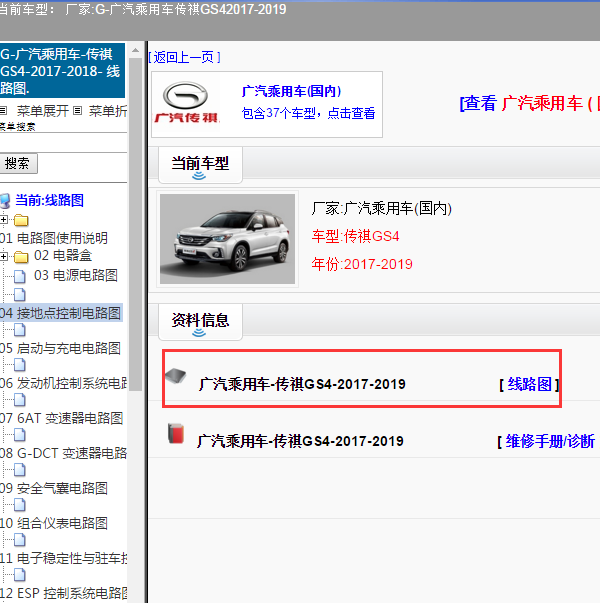Select 06 发动机控制系统 in the tree
Screen dimensions: 600x603
tap(63, 383)
